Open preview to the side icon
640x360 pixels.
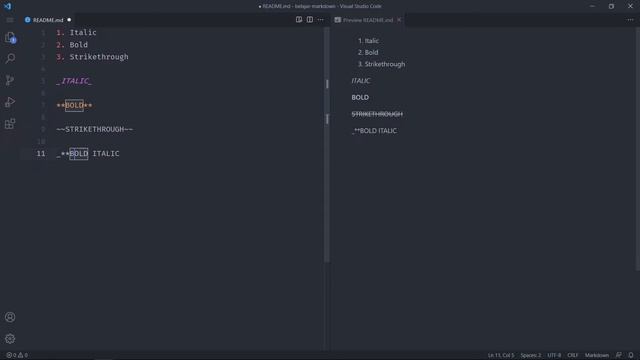click(299, 20)
